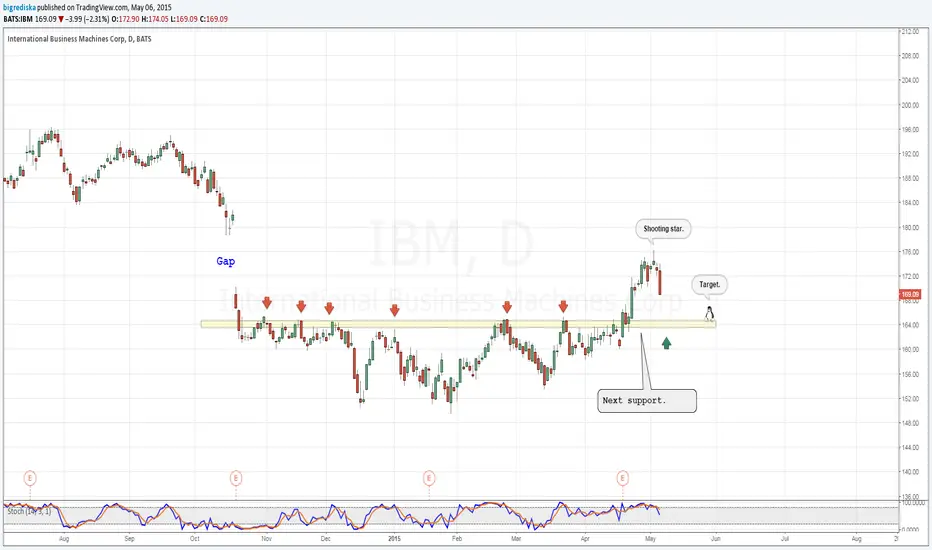Viewport: 932px width, 550px height.
Task: Click the "Apr" time axis label
Action: coord(585,539)
